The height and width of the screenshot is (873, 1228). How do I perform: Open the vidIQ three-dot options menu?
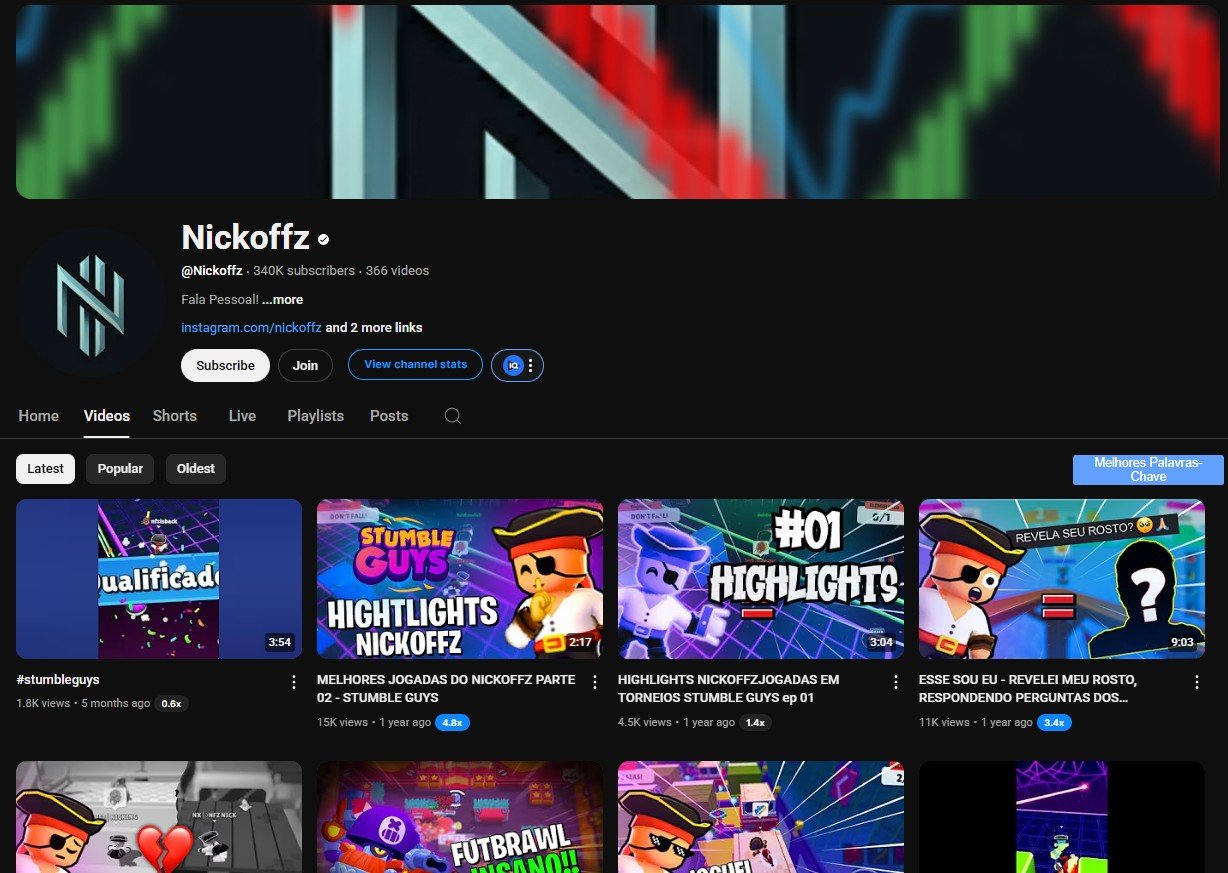pos(531,365)
